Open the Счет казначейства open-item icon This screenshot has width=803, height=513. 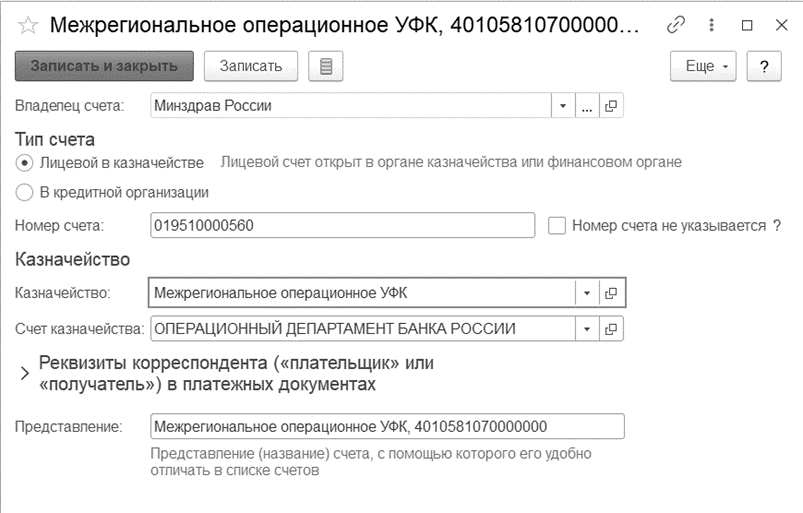pyautogui.click(x=611, y=329)
